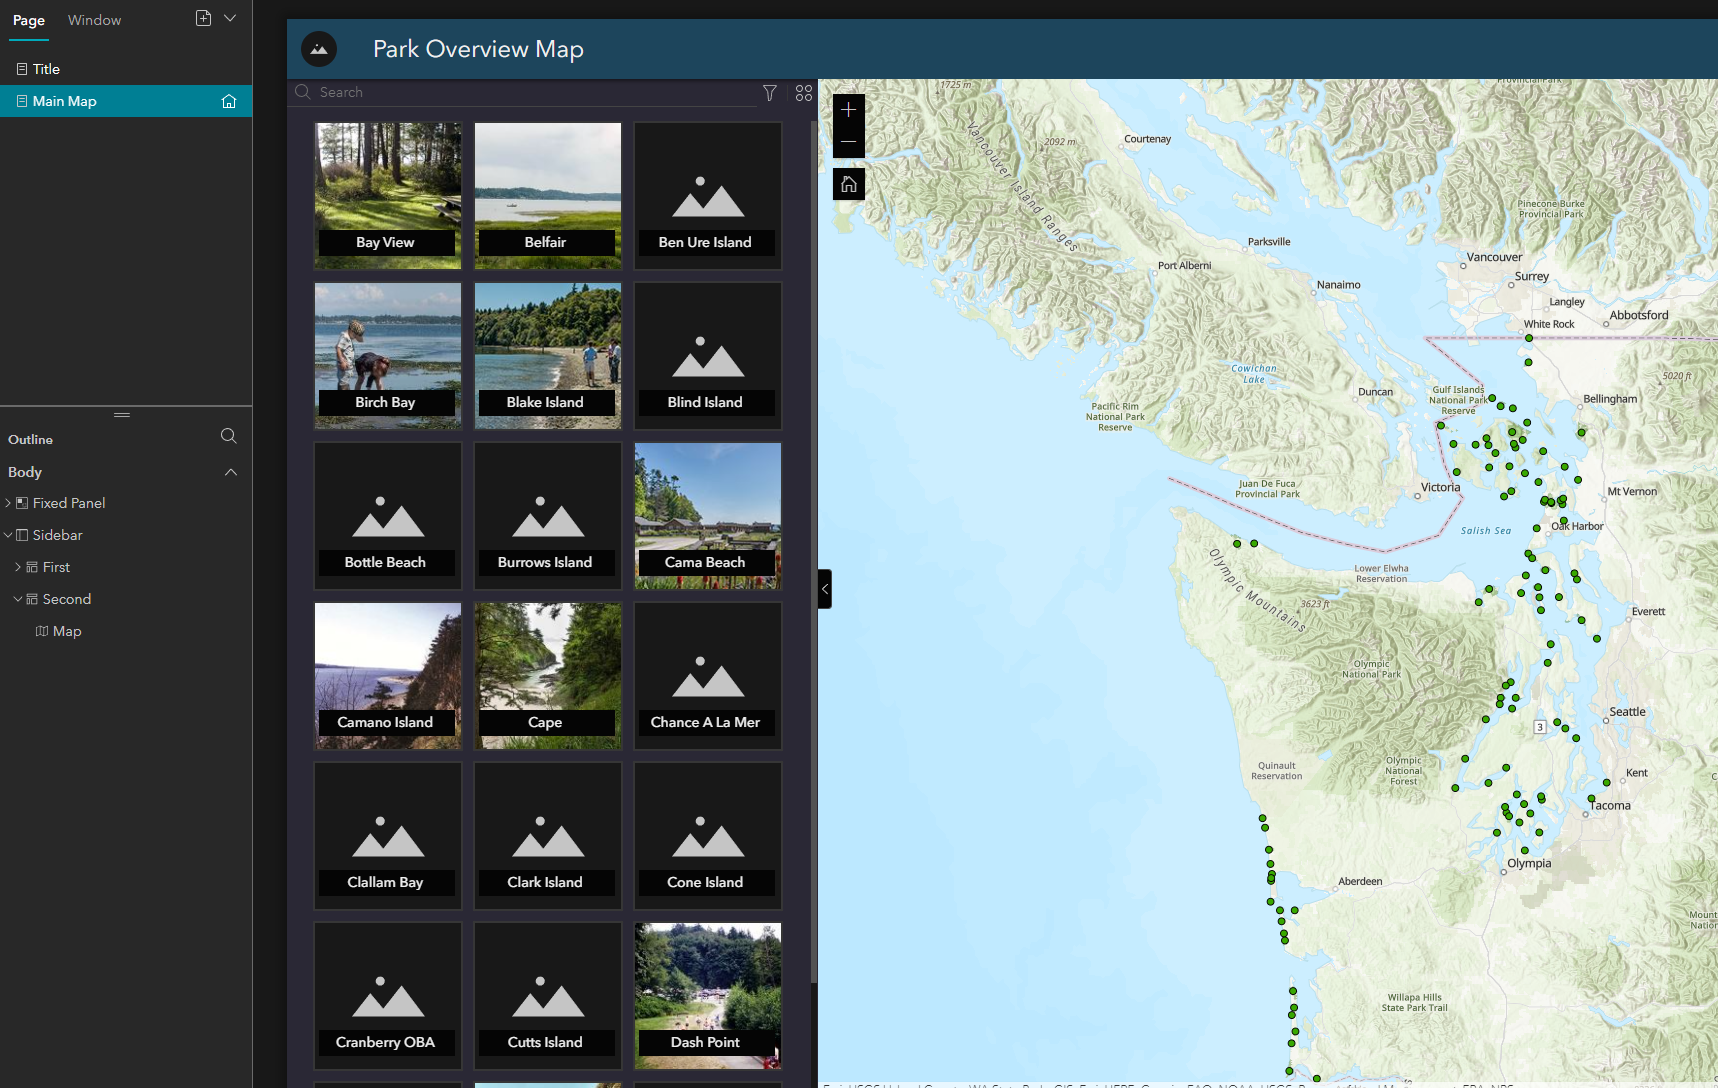Screen dimensions: 1718x1088
Task: Select the Blake Island thumbnail
Action: (x=548, y=356)
